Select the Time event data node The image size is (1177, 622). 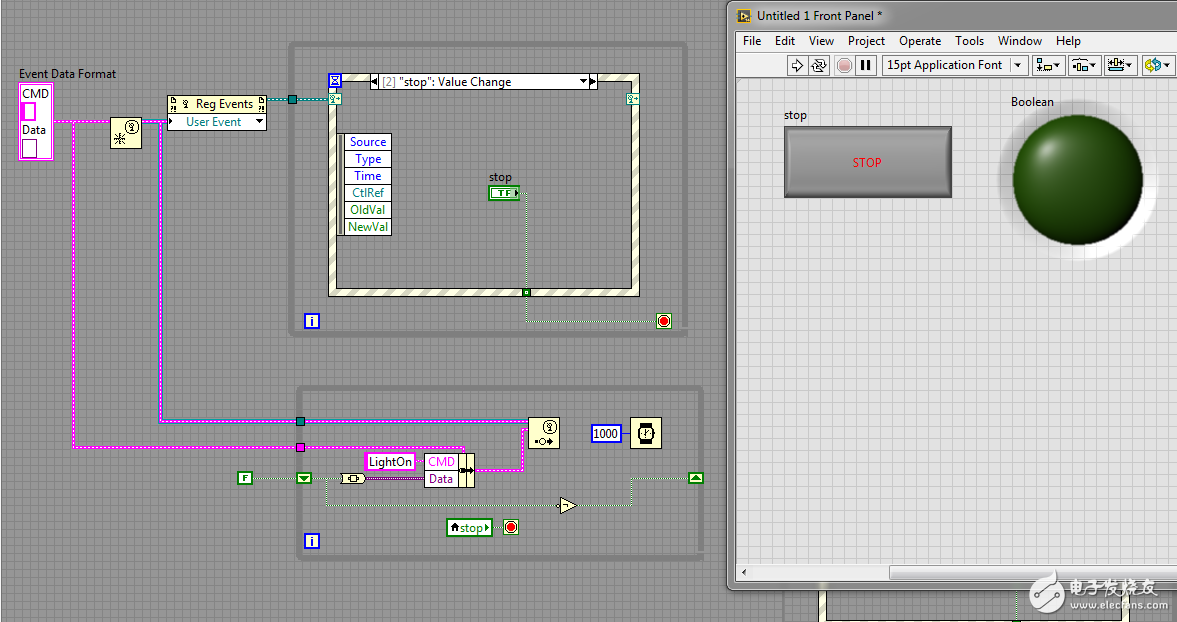click(368, 176)
